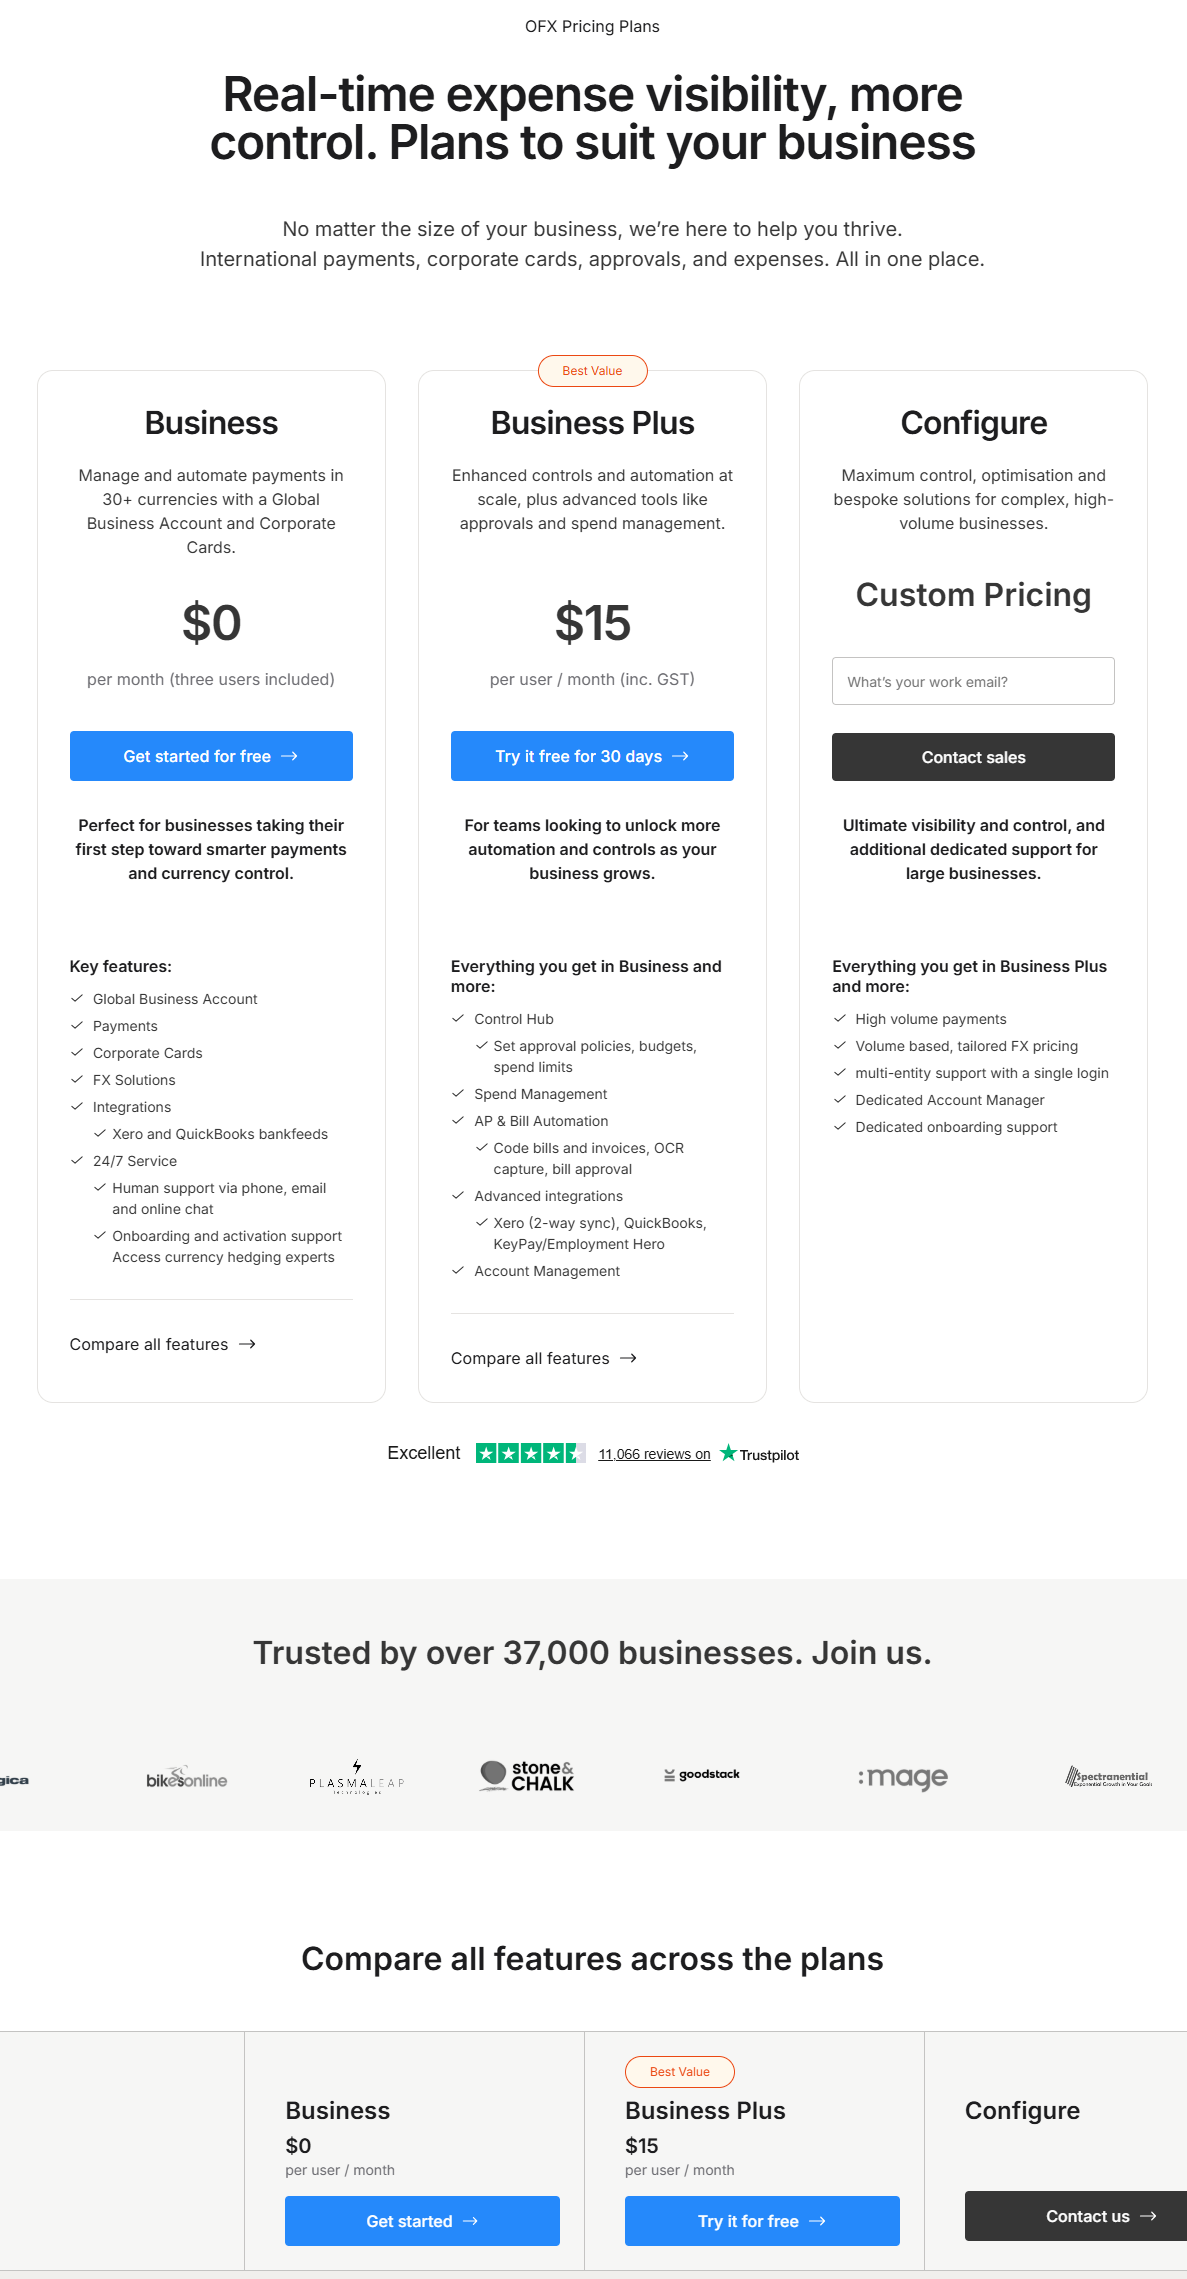Focus the work email input field

(x=973, y=682)
